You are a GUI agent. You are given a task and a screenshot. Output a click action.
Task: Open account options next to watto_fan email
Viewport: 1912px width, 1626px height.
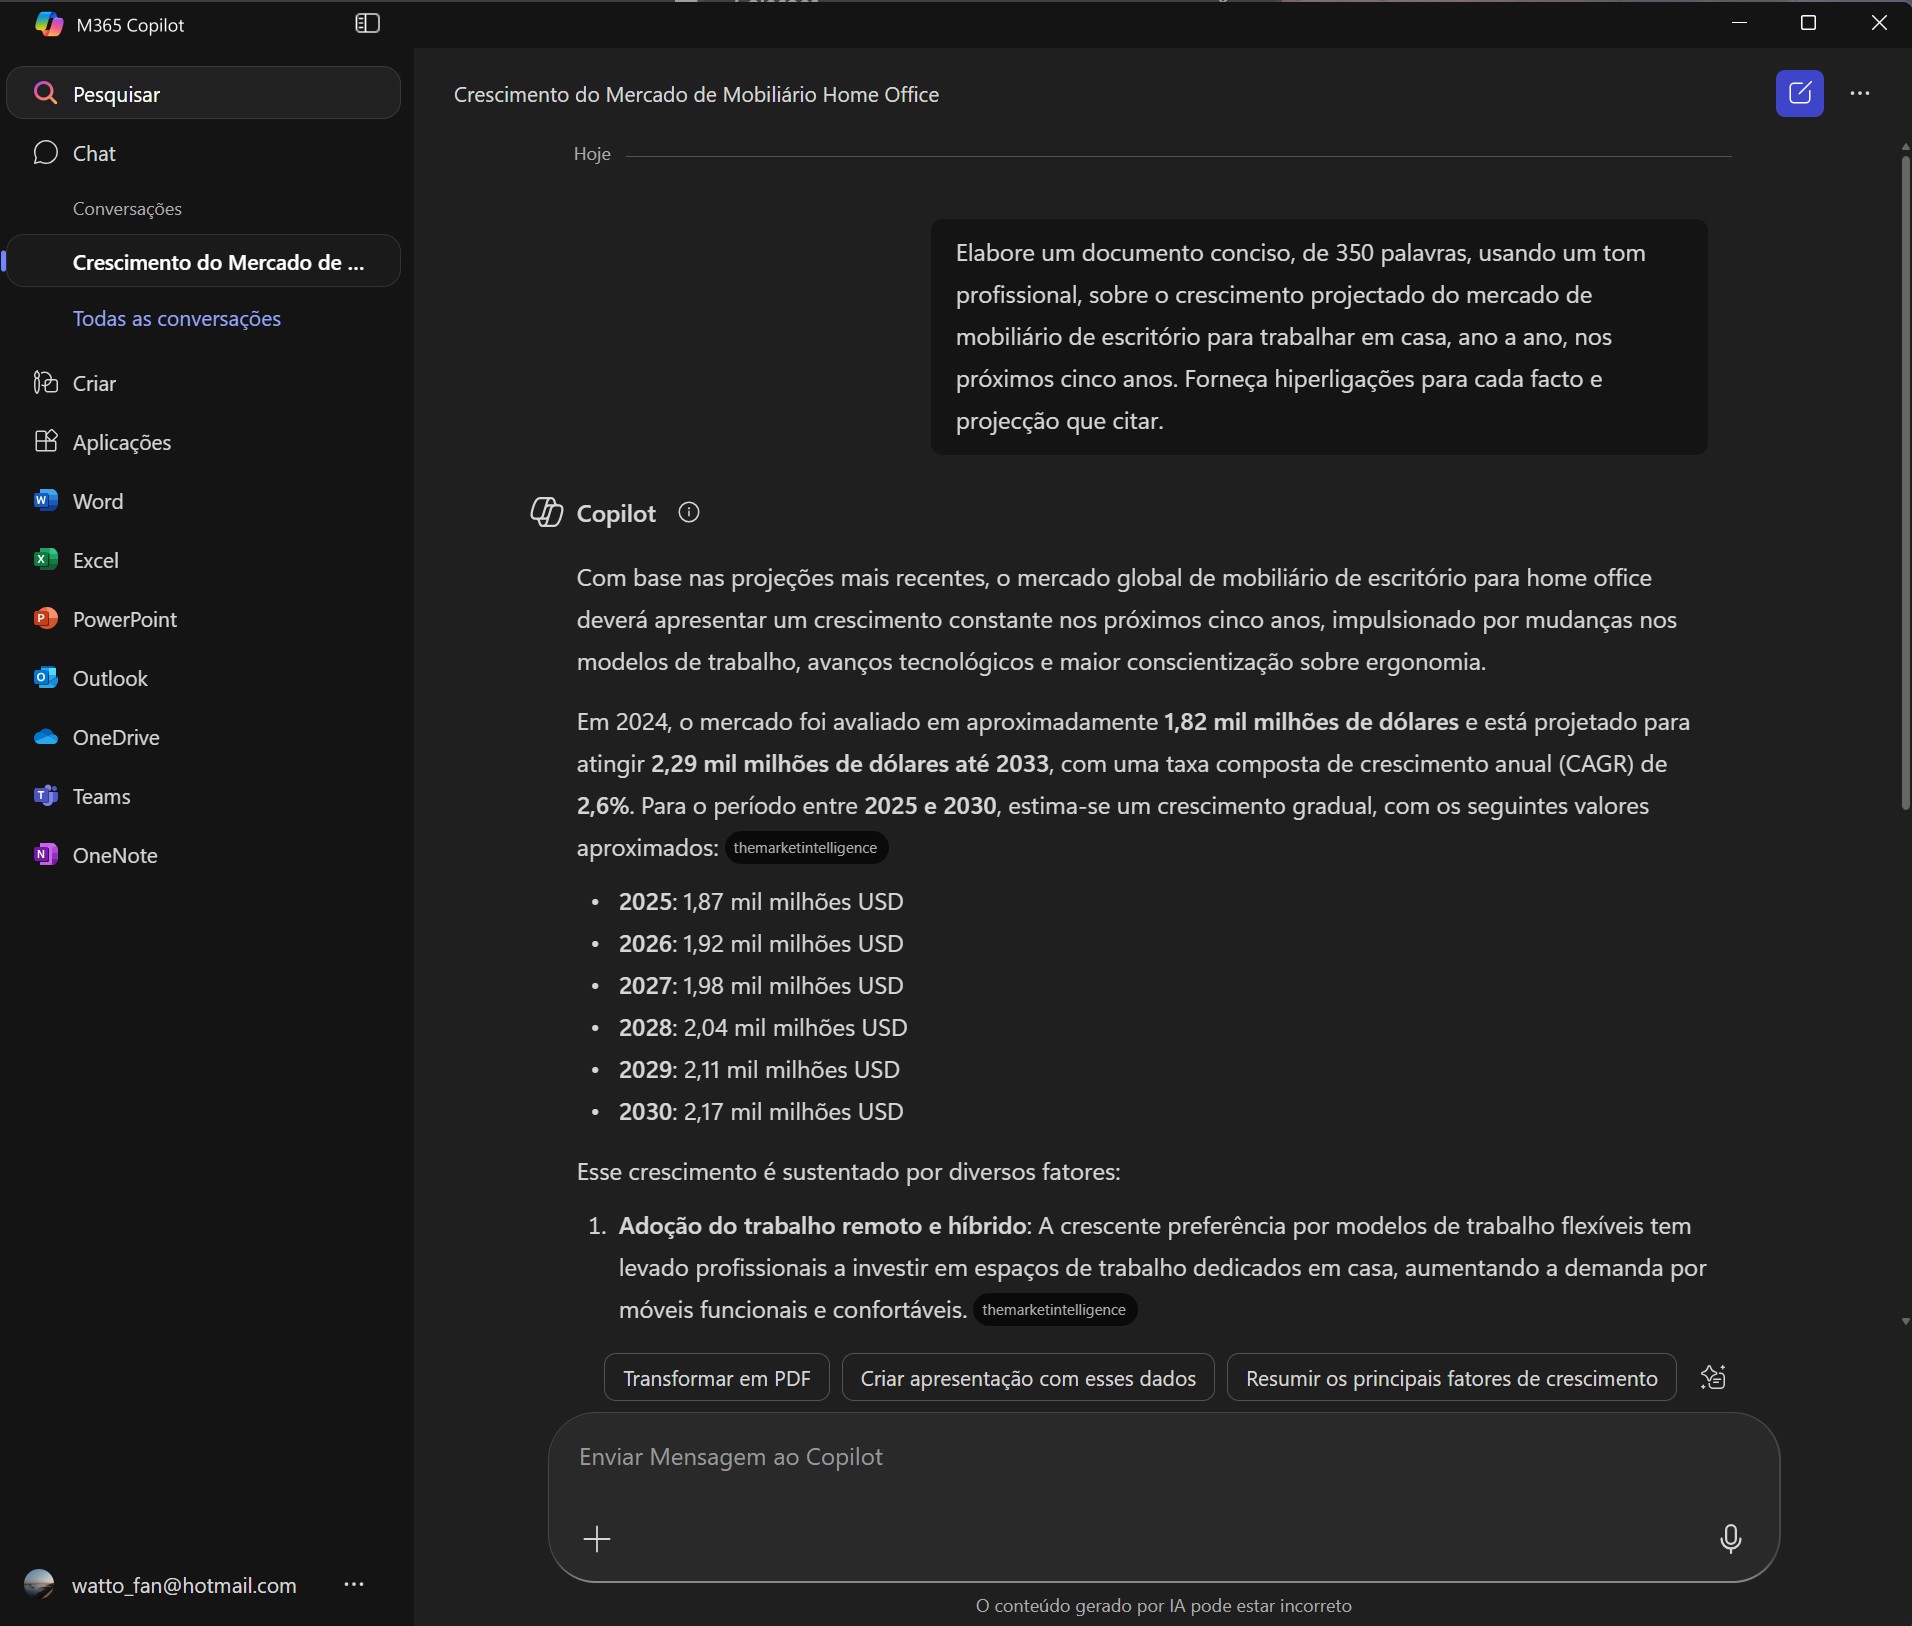coord(354,1585)
